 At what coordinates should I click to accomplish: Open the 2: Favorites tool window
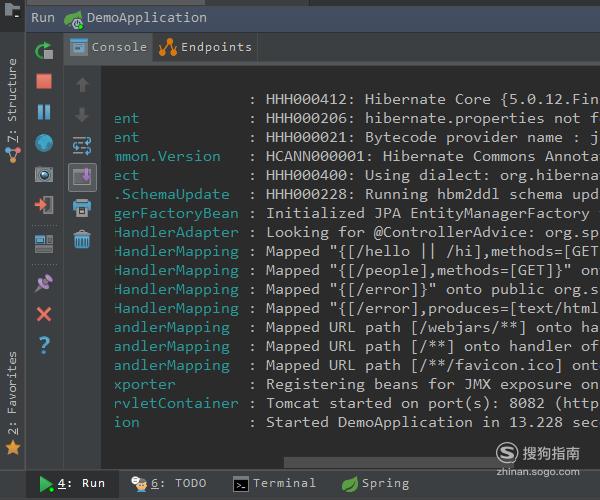point(13,404)
